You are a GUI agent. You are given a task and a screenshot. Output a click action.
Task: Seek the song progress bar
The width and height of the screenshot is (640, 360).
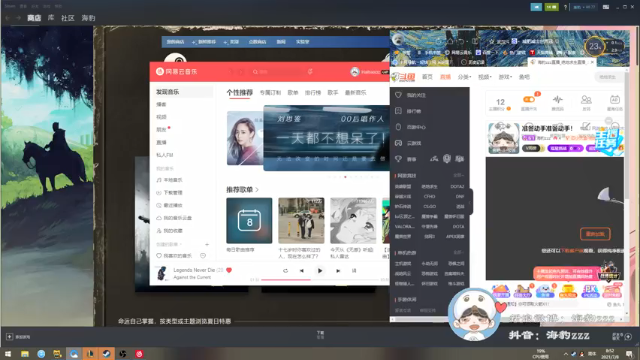coord(320,280)
